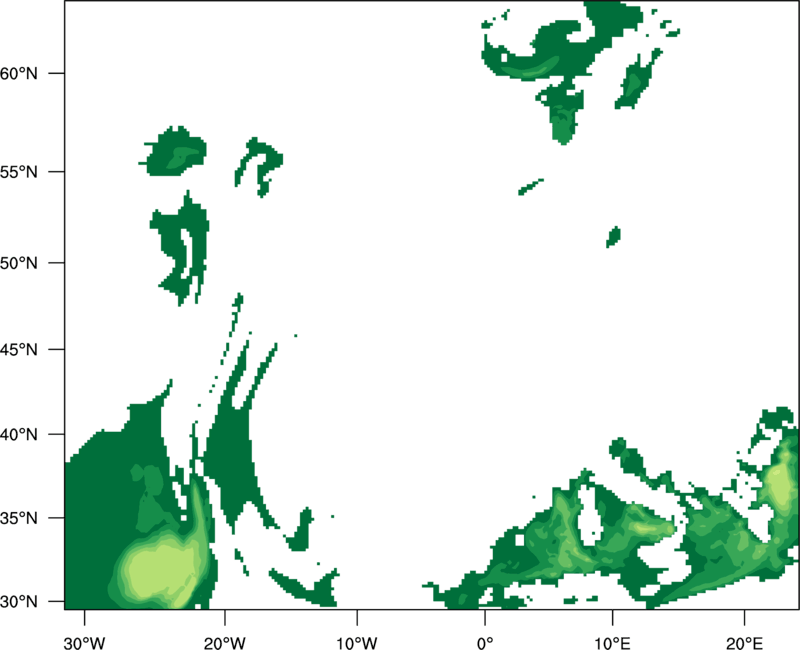Click the 35°N latitude label
Screen dimensions: 800x650
(18, 518)
